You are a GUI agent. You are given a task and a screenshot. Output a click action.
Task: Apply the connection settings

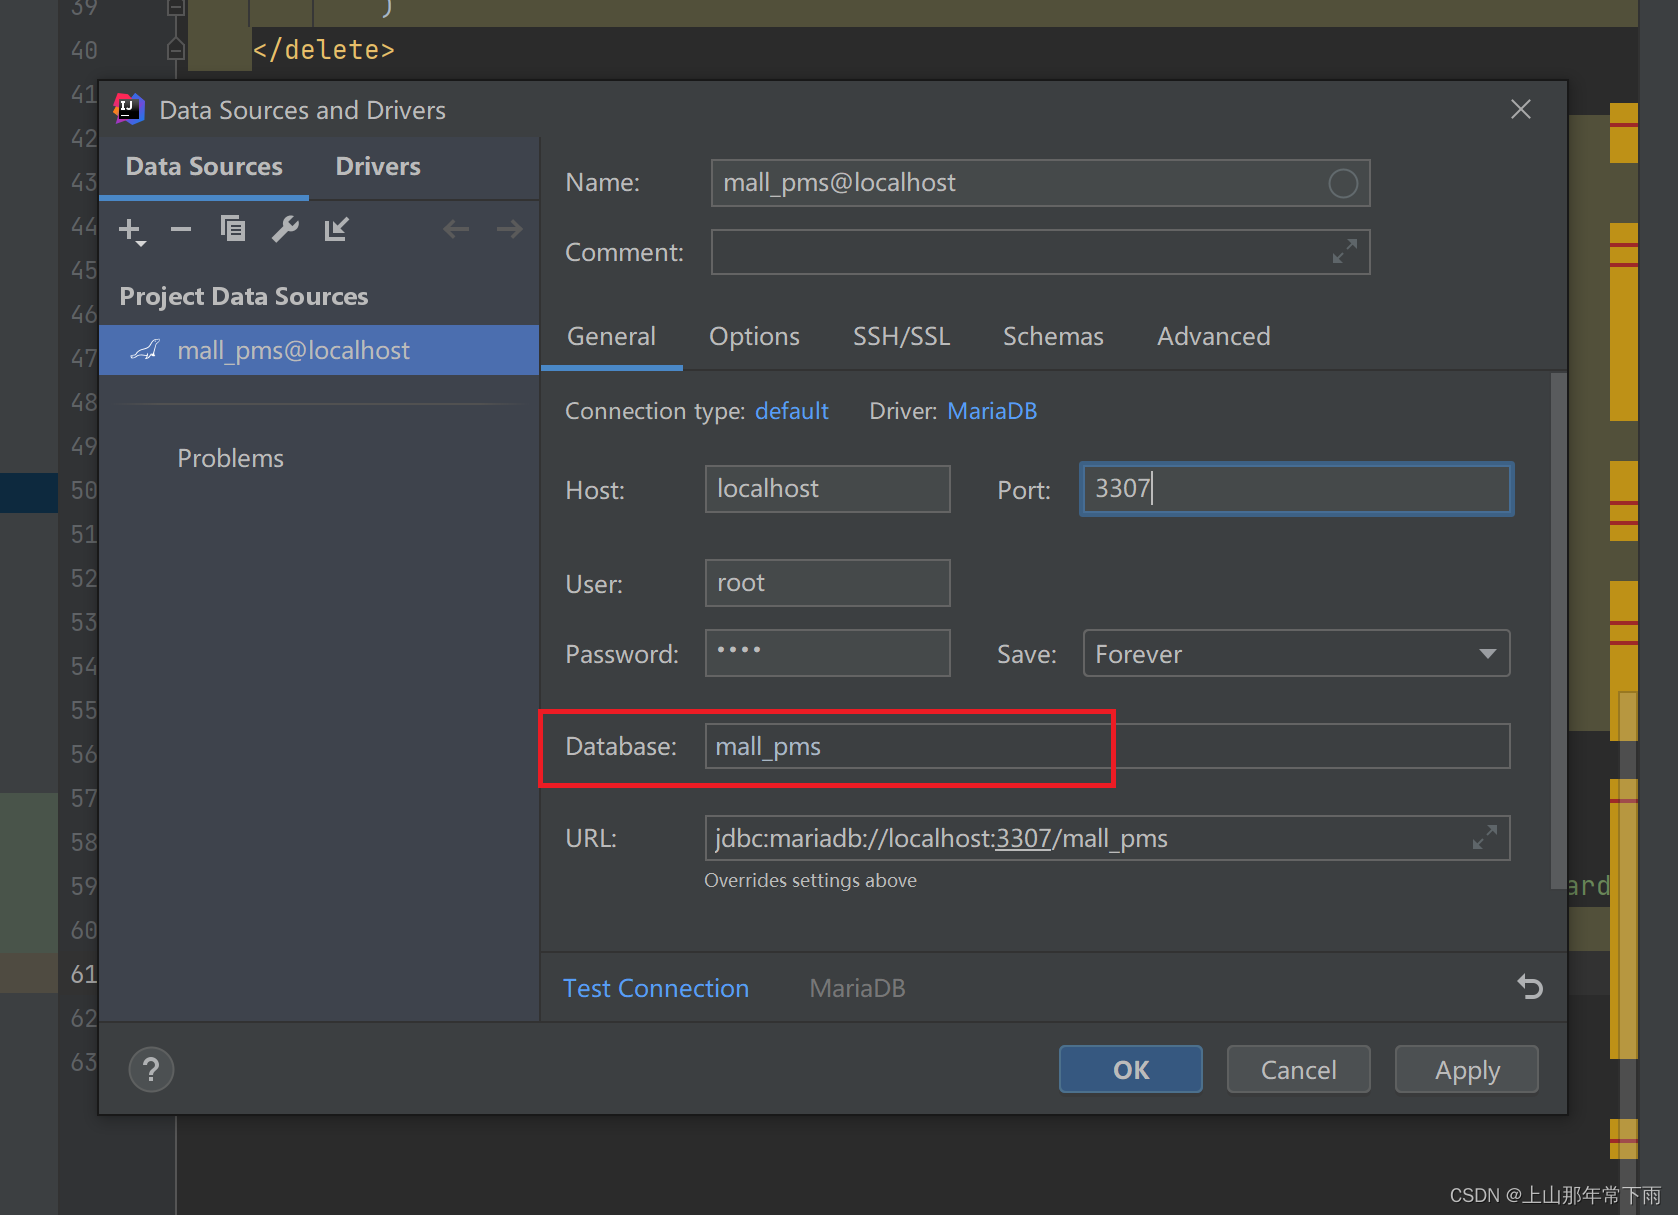click(1466, 1069)
